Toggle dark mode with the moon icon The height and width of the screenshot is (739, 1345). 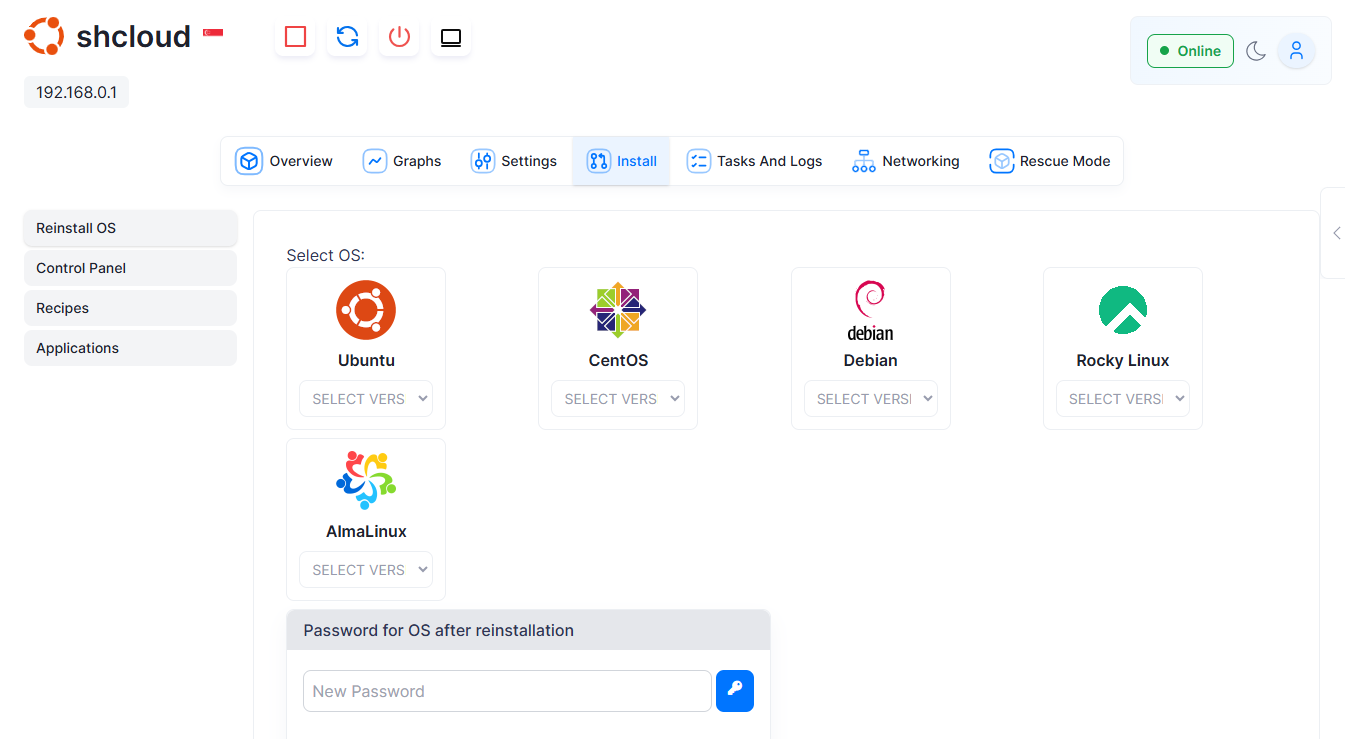(x=1256, y=50)
